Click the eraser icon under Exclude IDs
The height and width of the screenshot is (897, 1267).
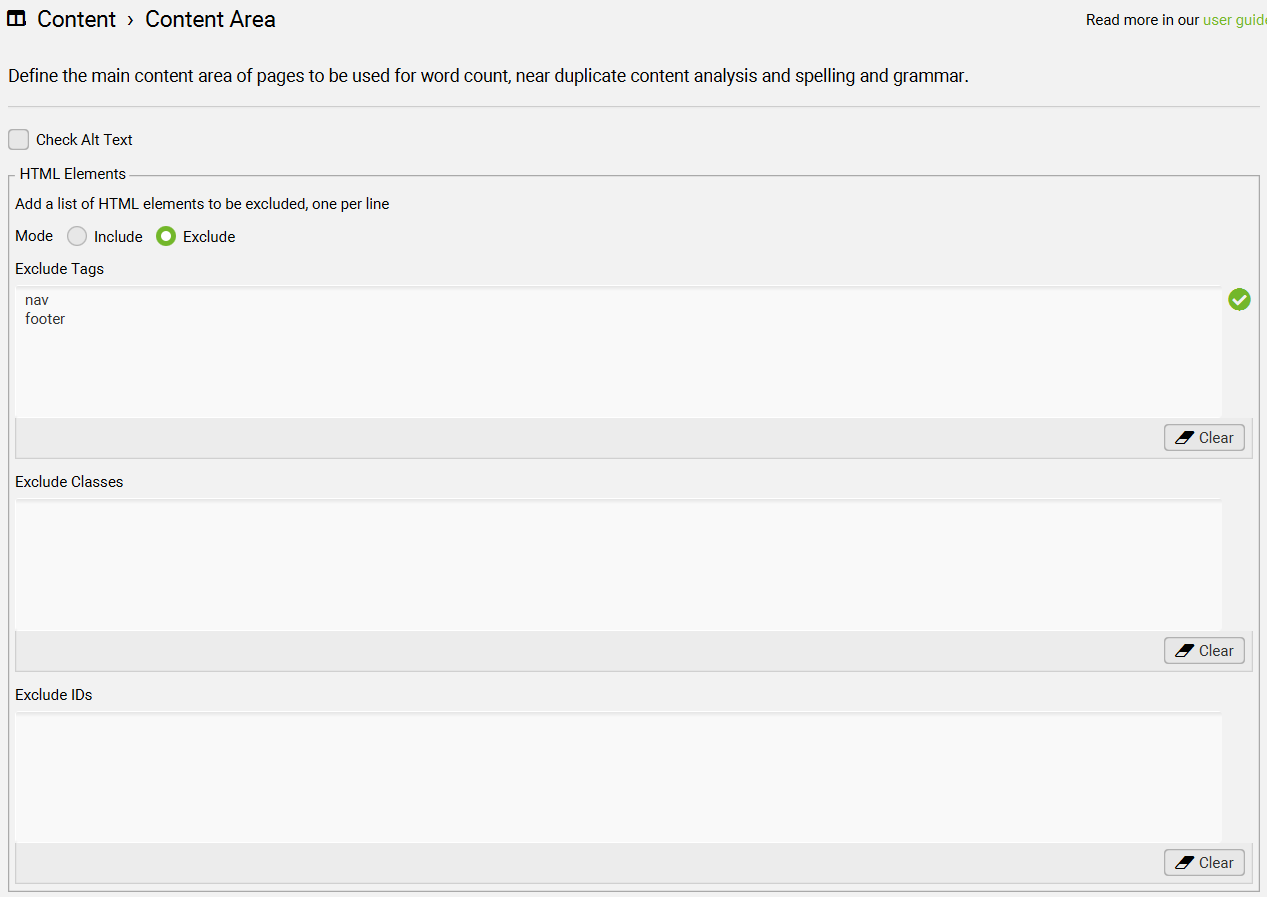pyautogui.click(x=1185, y=863)
